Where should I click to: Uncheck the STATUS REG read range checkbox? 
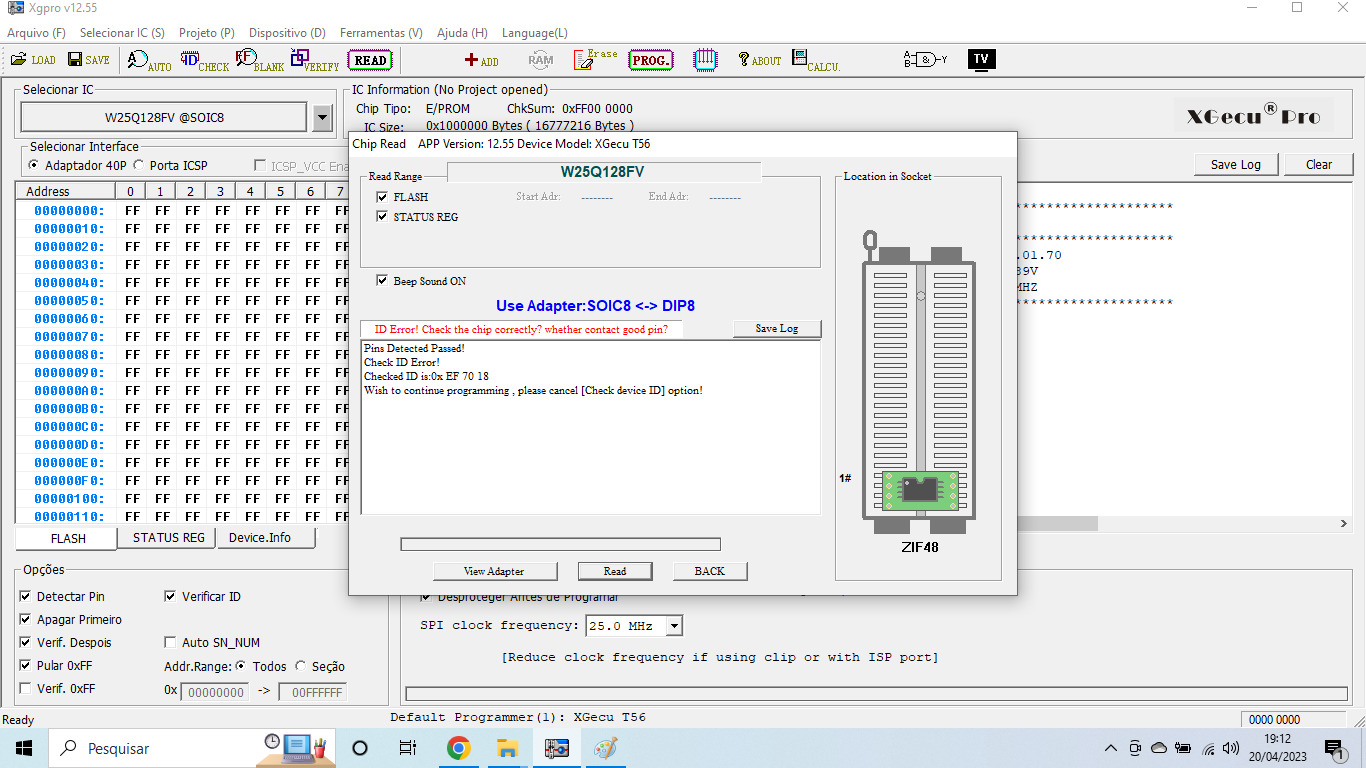coord(382,217)
